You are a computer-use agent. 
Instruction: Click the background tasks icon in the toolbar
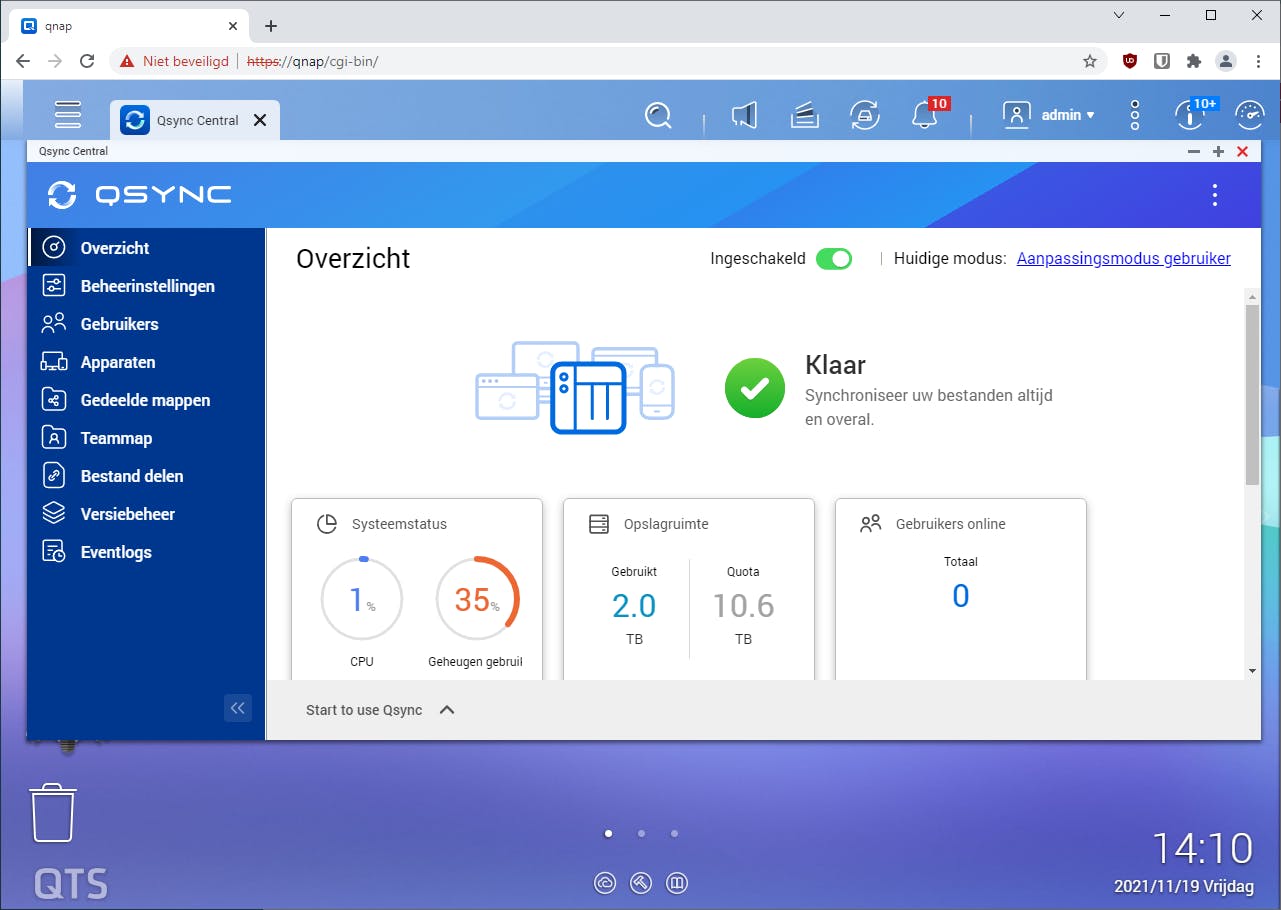point(865,116)
